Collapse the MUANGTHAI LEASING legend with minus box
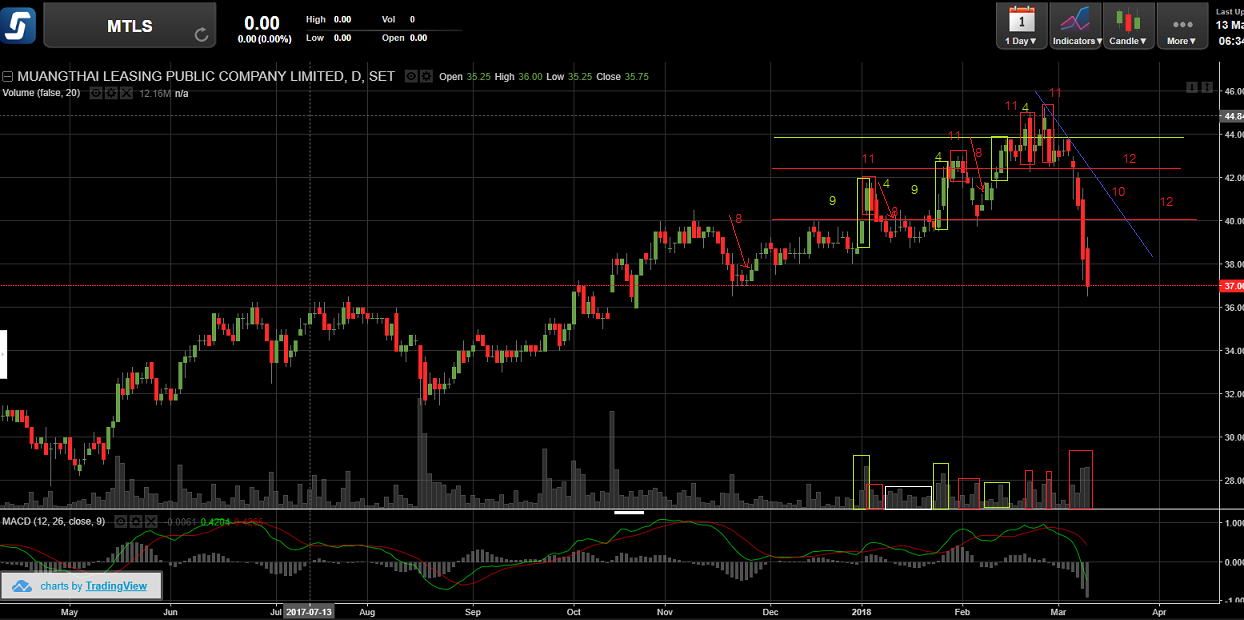The image size is (1244, 620). [7, 76]
